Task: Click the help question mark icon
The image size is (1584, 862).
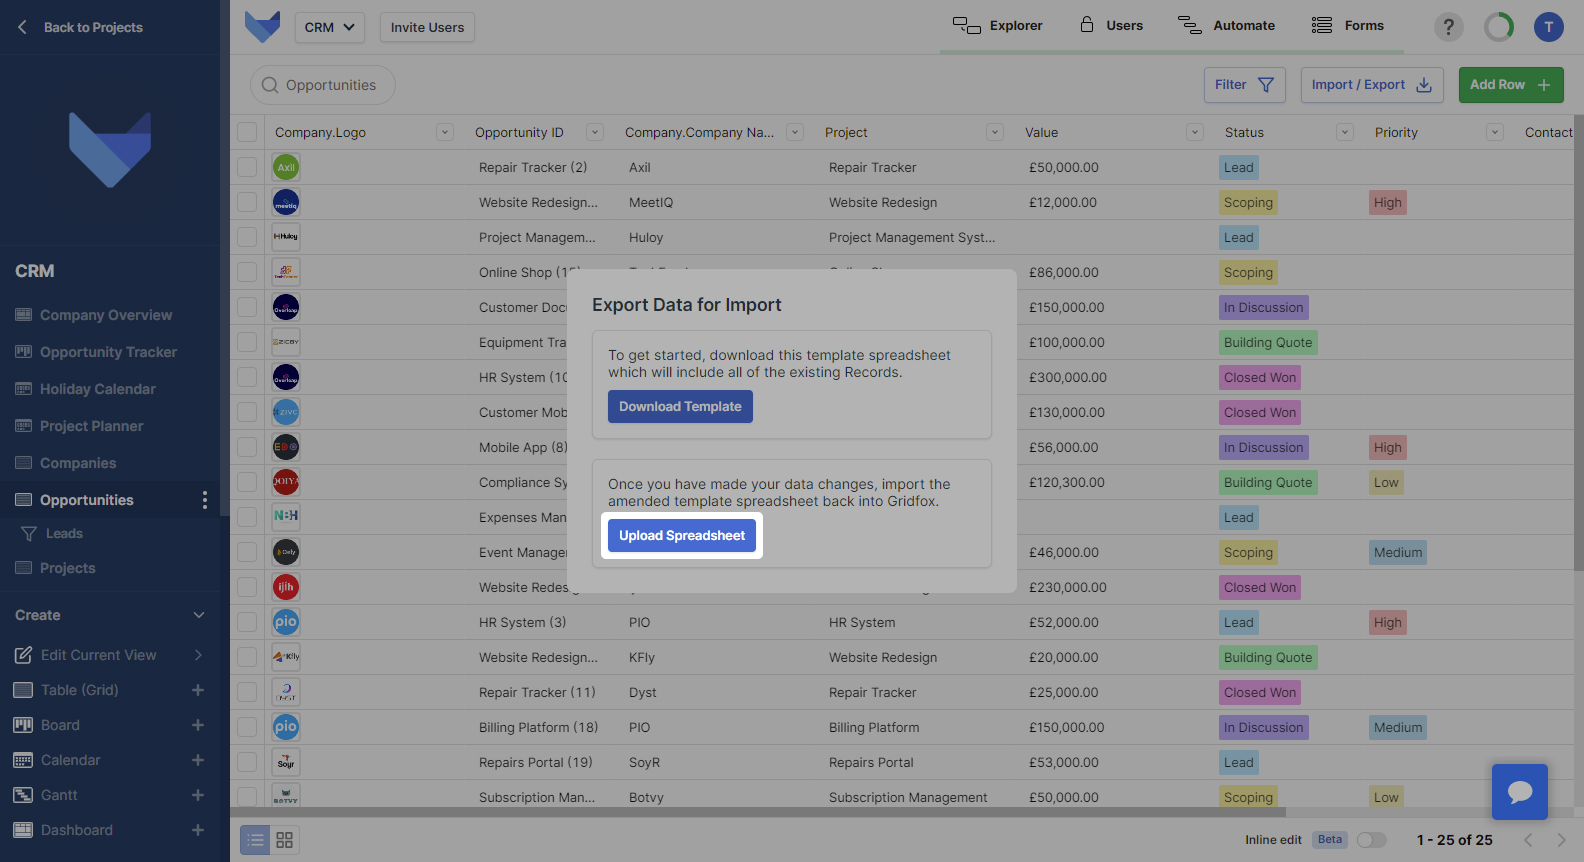Action: tap(1448, 27)
